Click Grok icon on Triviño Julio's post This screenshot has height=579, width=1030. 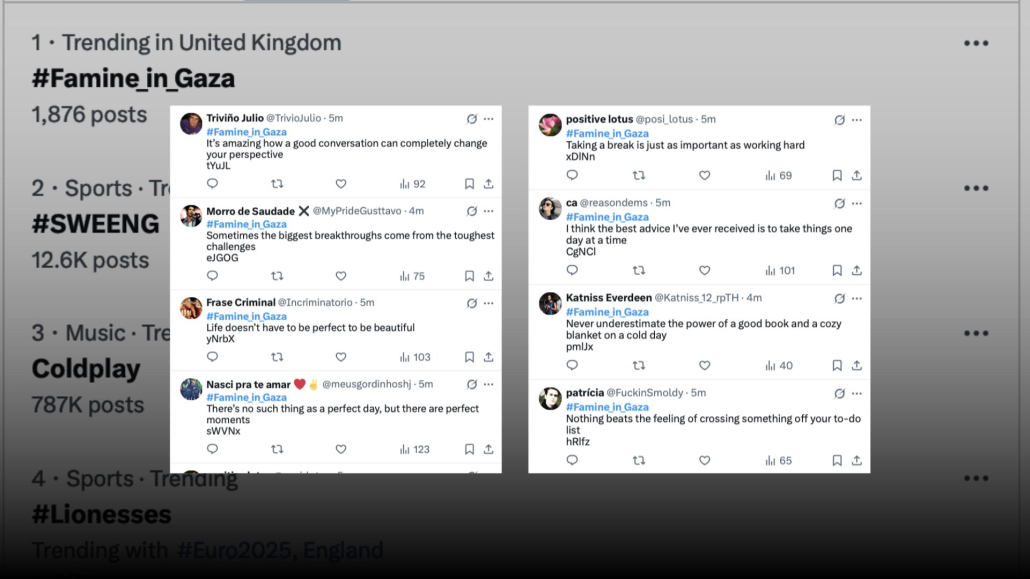tap(472, 119)
